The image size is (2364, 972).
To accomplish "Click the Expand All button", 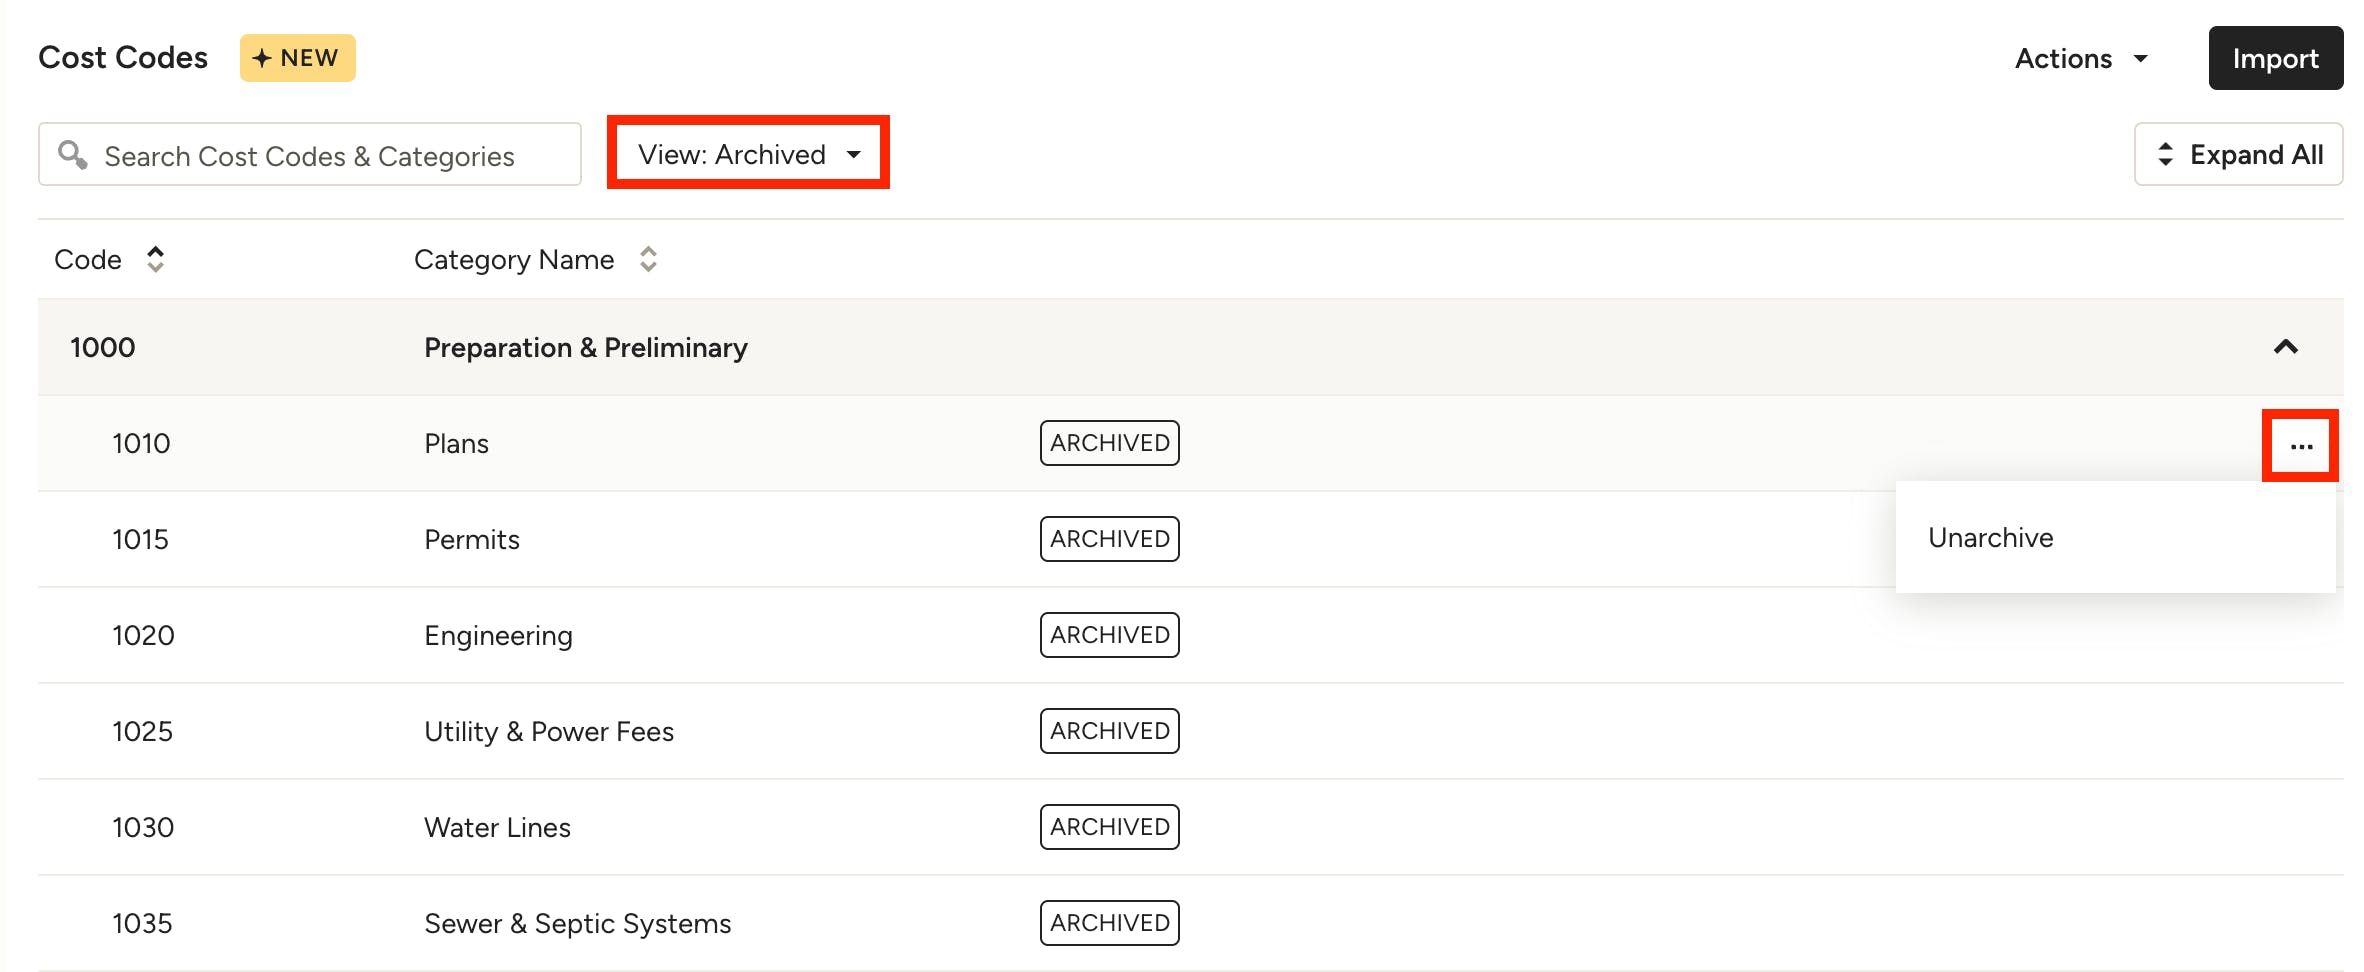I will tap(2238, 154).
